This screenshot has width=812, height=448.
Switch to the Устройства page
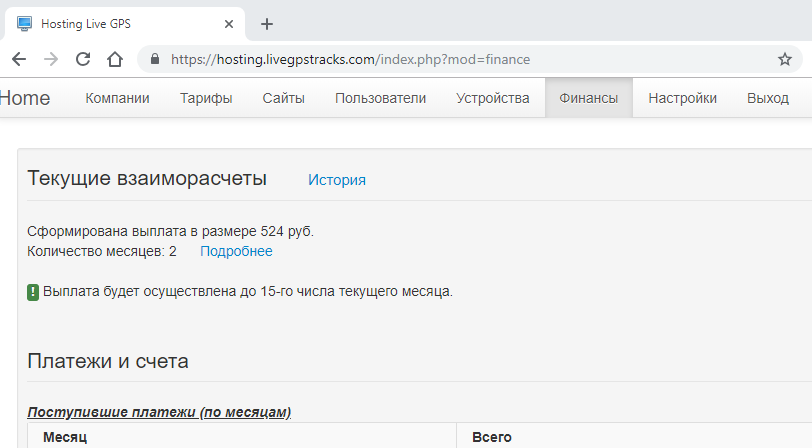(492, 98)
